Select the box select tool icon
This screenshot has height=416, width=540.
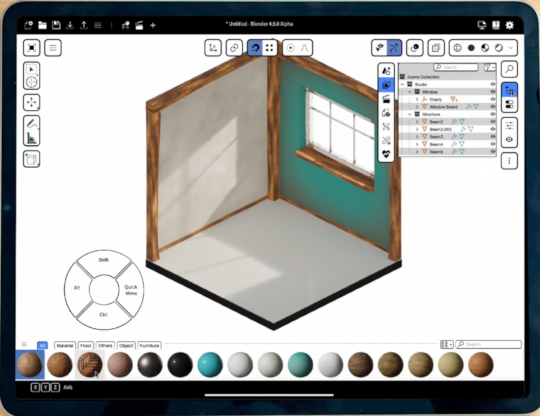pyautogui.click(x=32, y=70)
